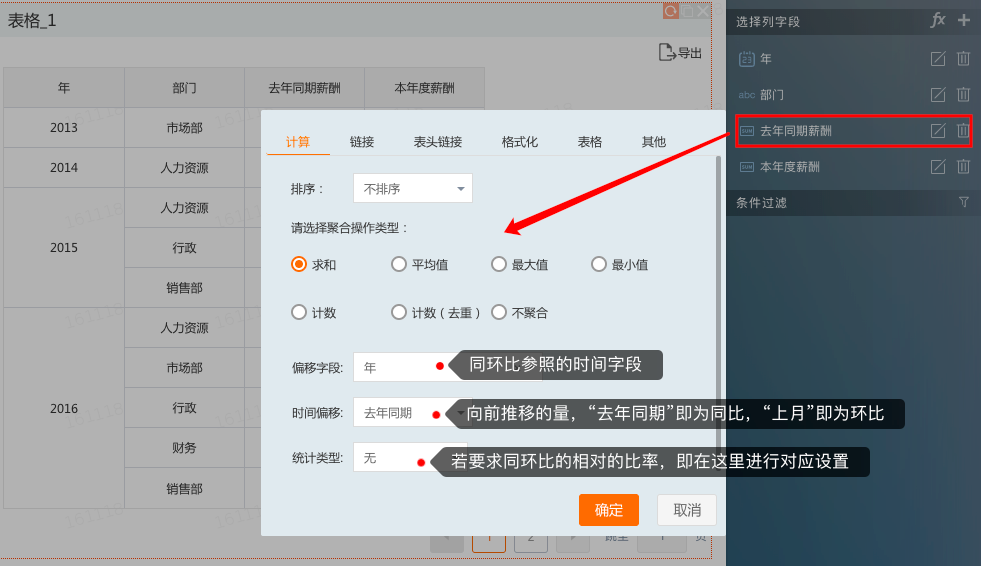Click the 2014 year cell

coord(64,168)
